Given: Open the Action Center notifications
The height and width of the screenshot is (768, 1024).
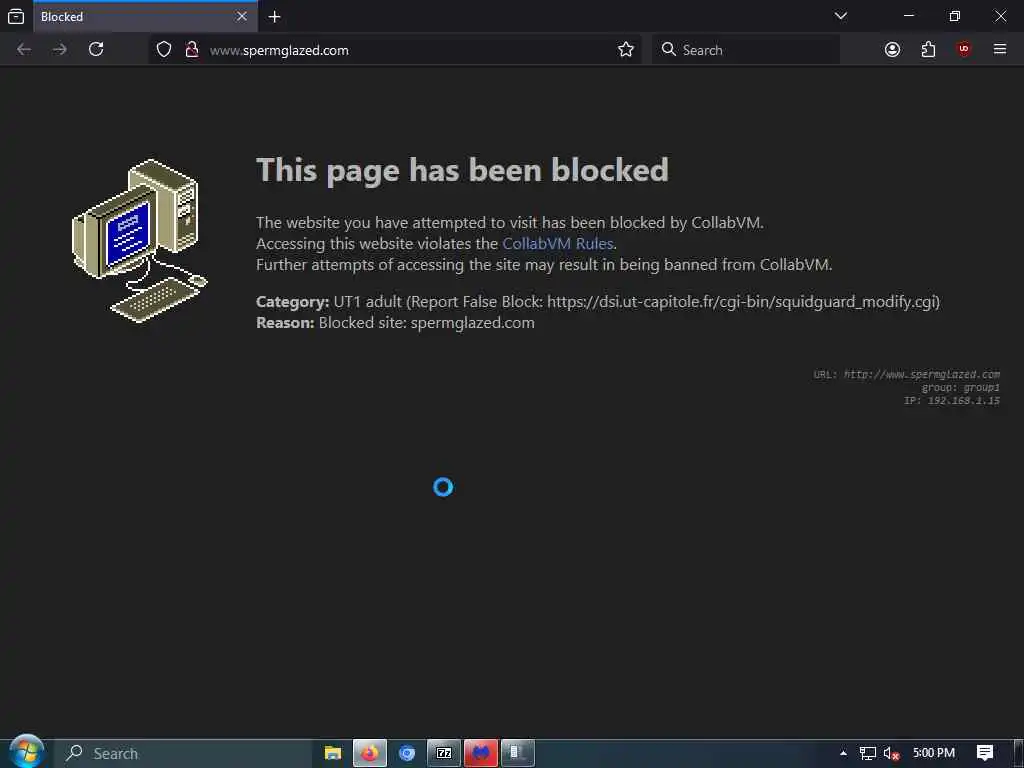Looking at the screenshot, I should point(985,754).
